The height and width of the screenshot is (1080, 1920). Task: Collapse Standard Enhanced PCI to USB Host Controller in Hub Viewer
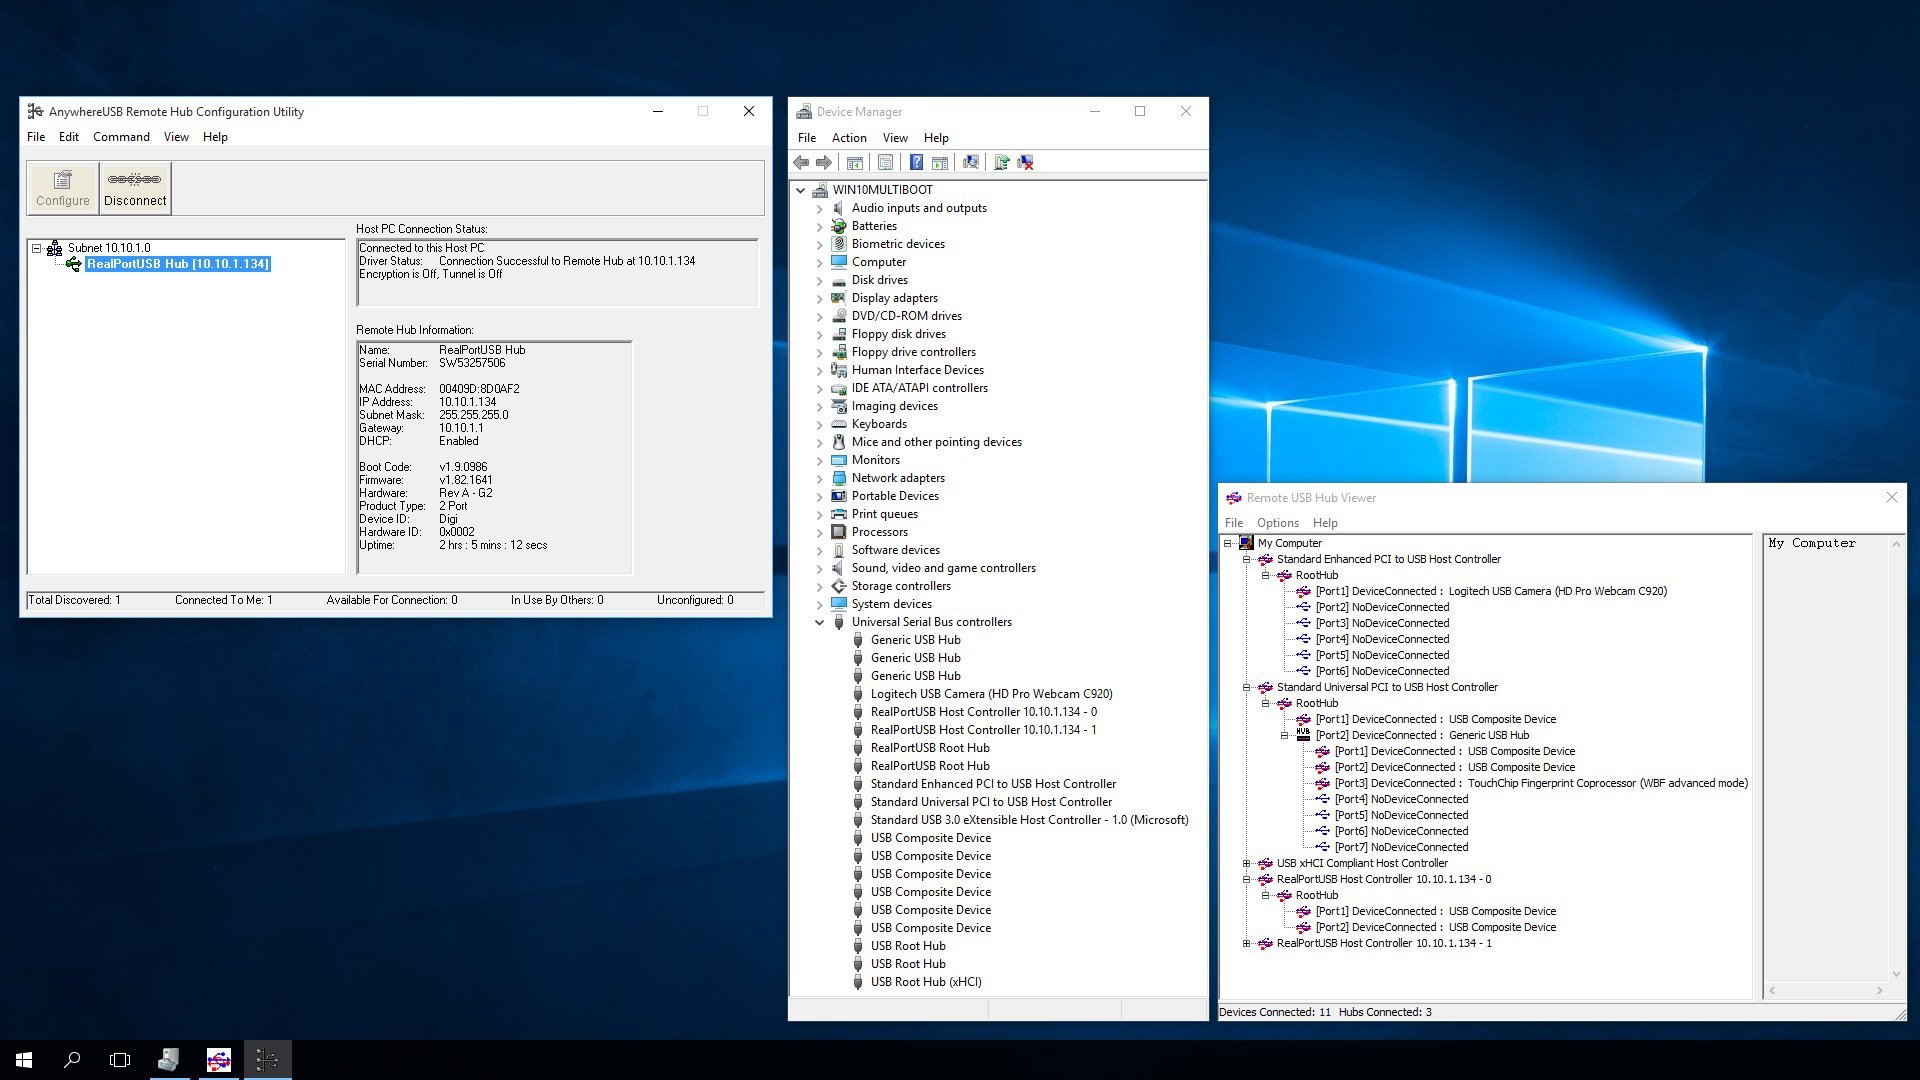tap(1246, 559)
